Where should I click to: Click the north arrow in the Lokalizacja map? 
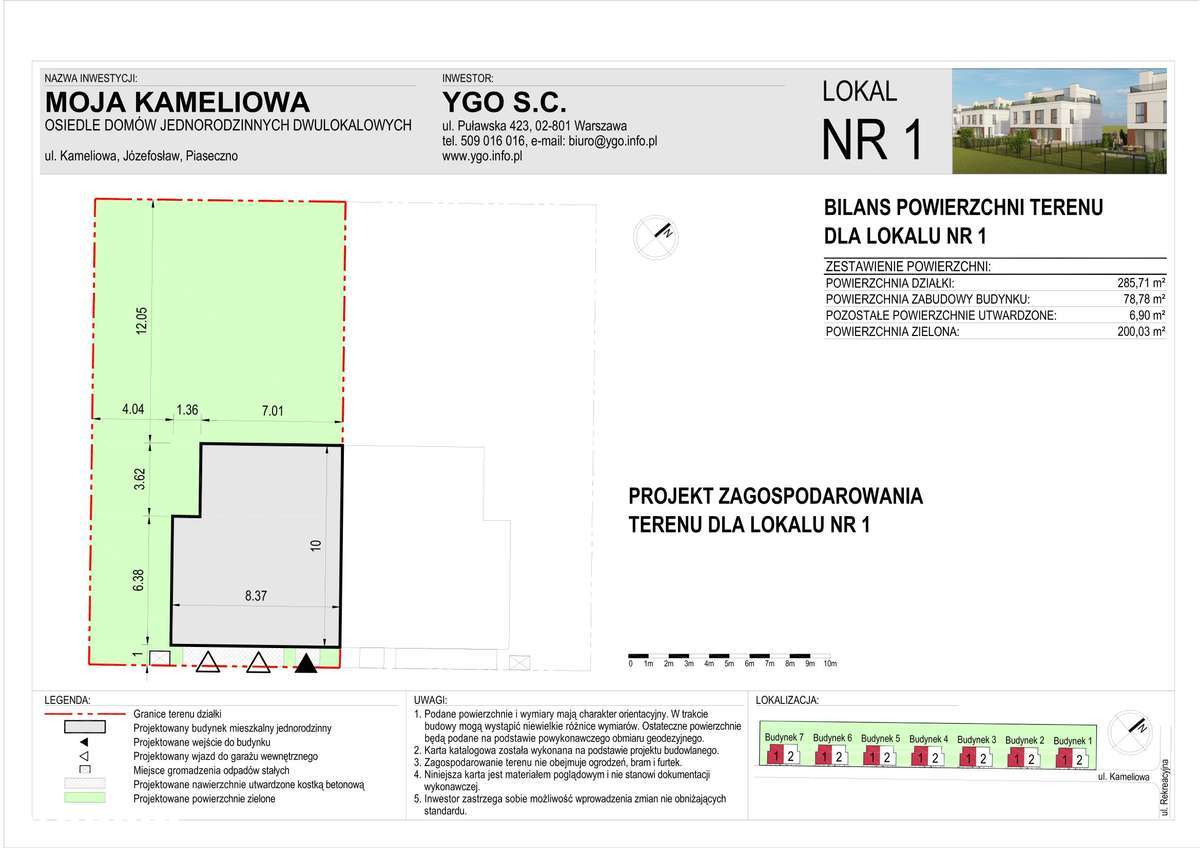[1128, 731]
